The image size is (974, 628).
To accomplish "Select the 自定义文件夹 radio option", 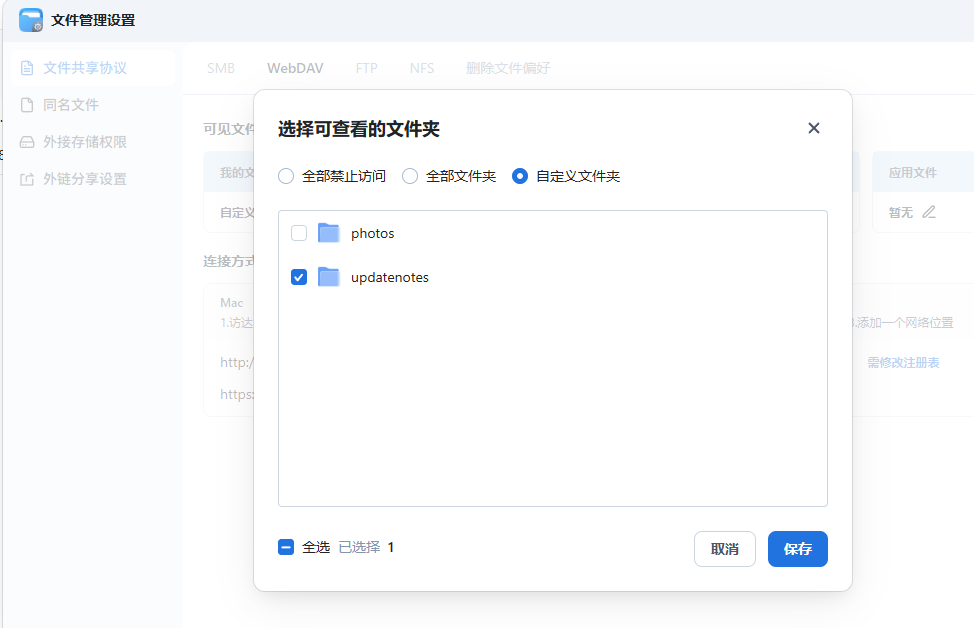I will (x=520, y=176).
